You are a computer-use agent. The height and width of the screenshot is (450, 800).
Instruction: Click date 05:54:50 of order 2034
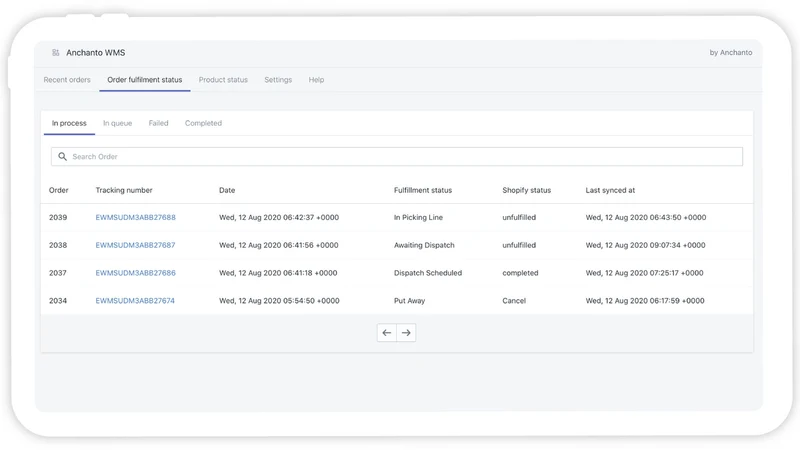279,301
